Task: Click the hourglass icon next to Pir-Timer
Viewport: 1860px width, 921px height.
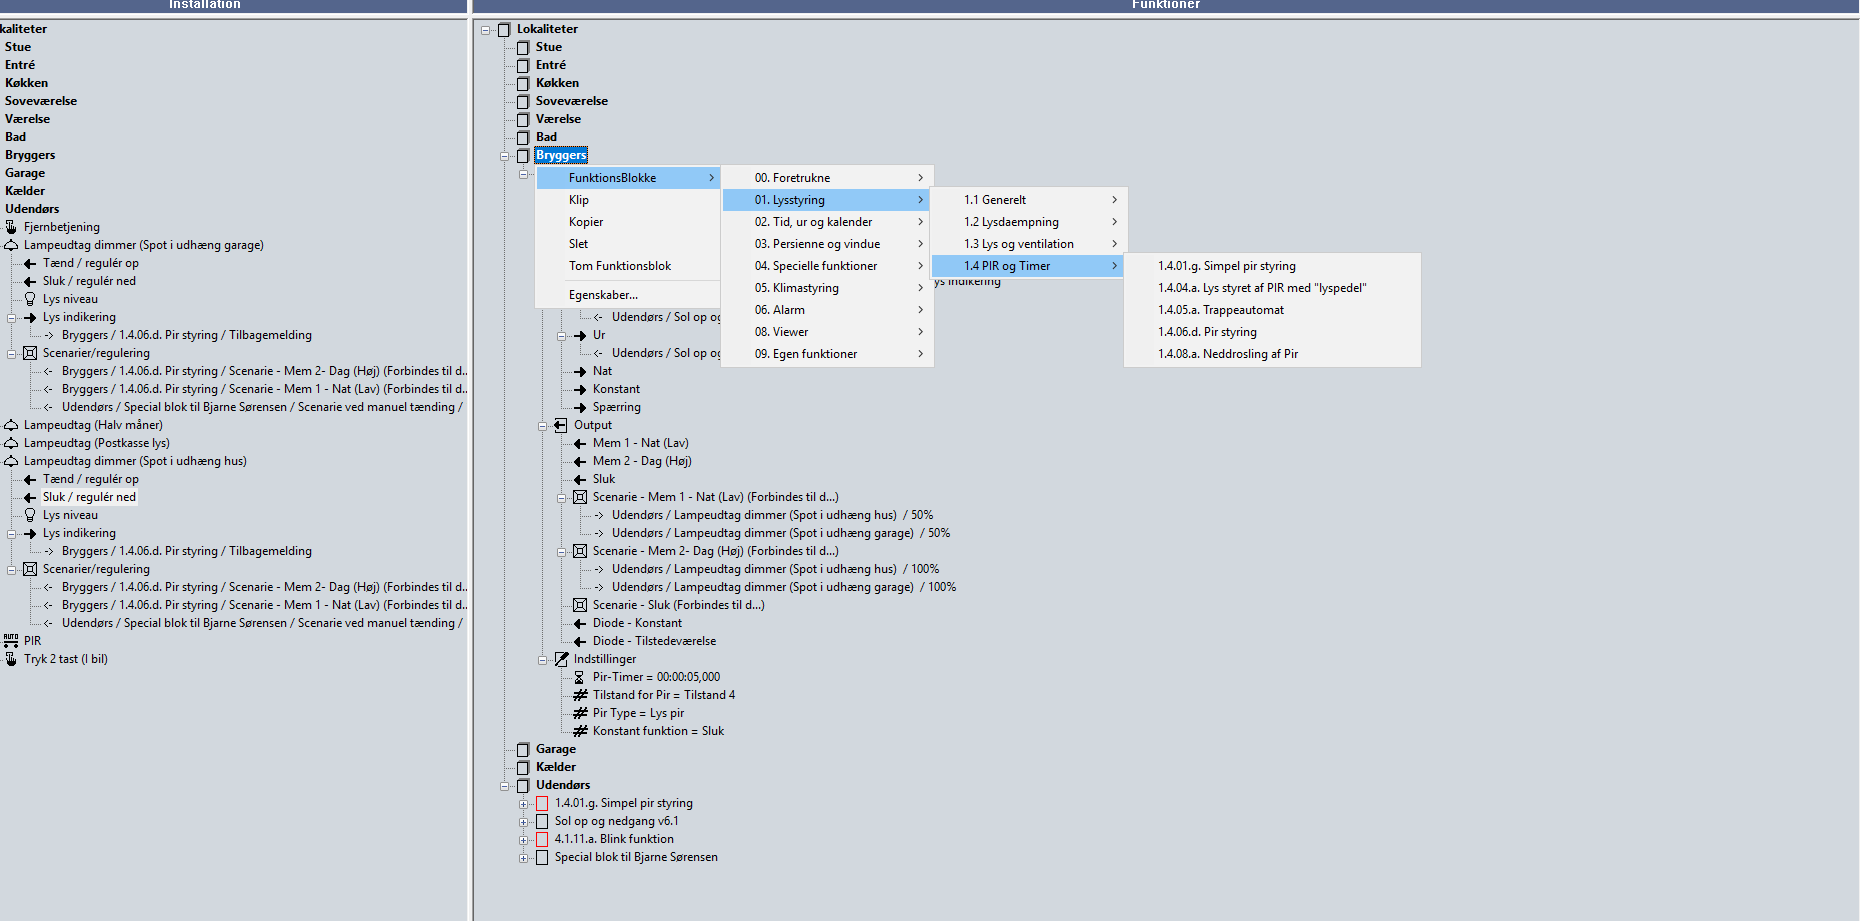Action: pyautogui.click(x=579, y=677)
